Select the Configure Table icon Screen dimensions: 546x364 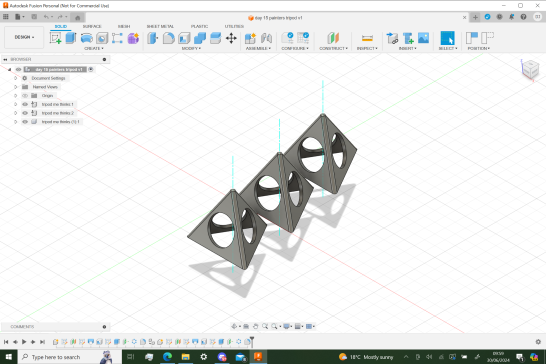[x=303, y=38]
